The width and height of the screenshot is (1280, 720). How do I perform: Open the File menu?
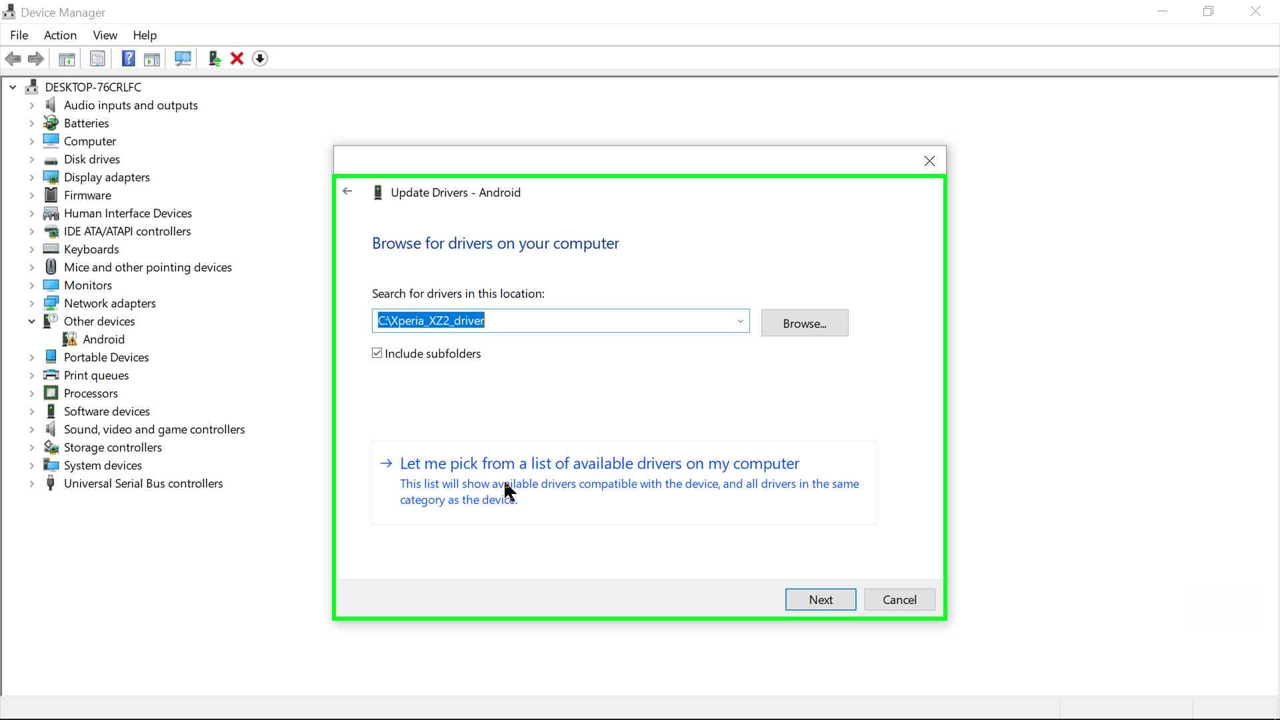coord(19,35)
